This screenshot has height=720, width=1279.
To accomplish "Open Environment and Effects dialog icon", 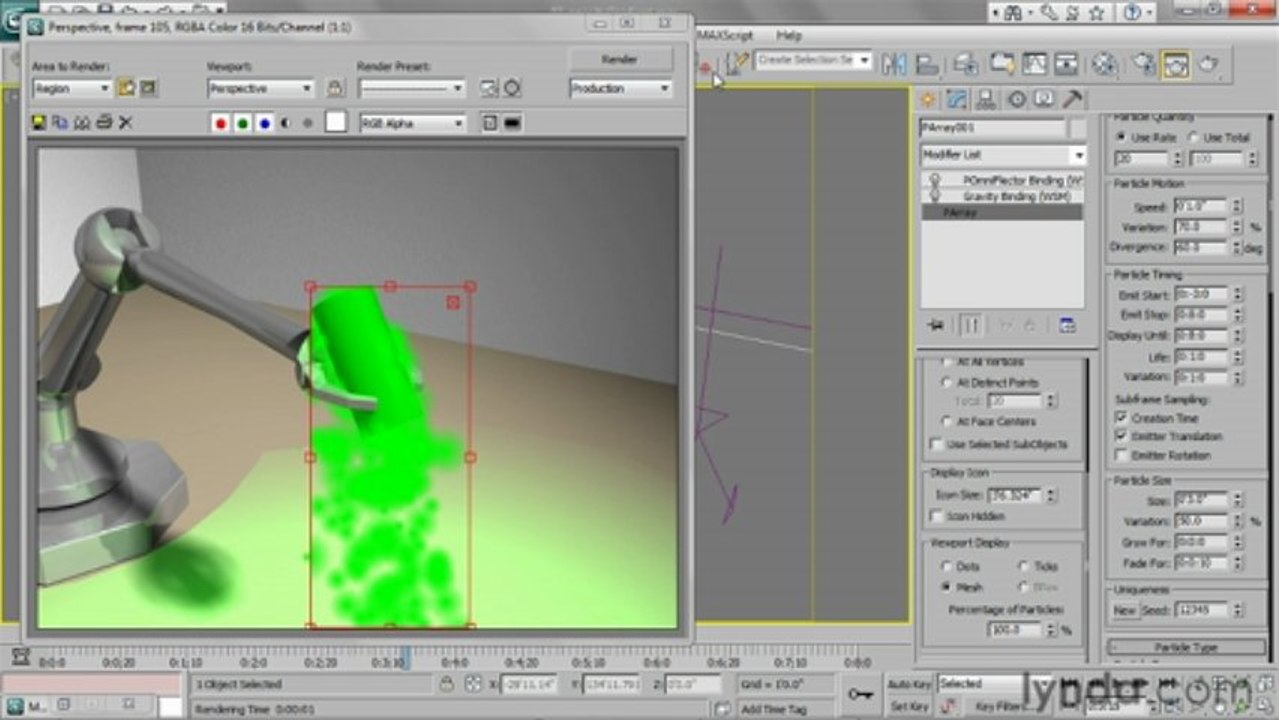I will click(511, 88).
